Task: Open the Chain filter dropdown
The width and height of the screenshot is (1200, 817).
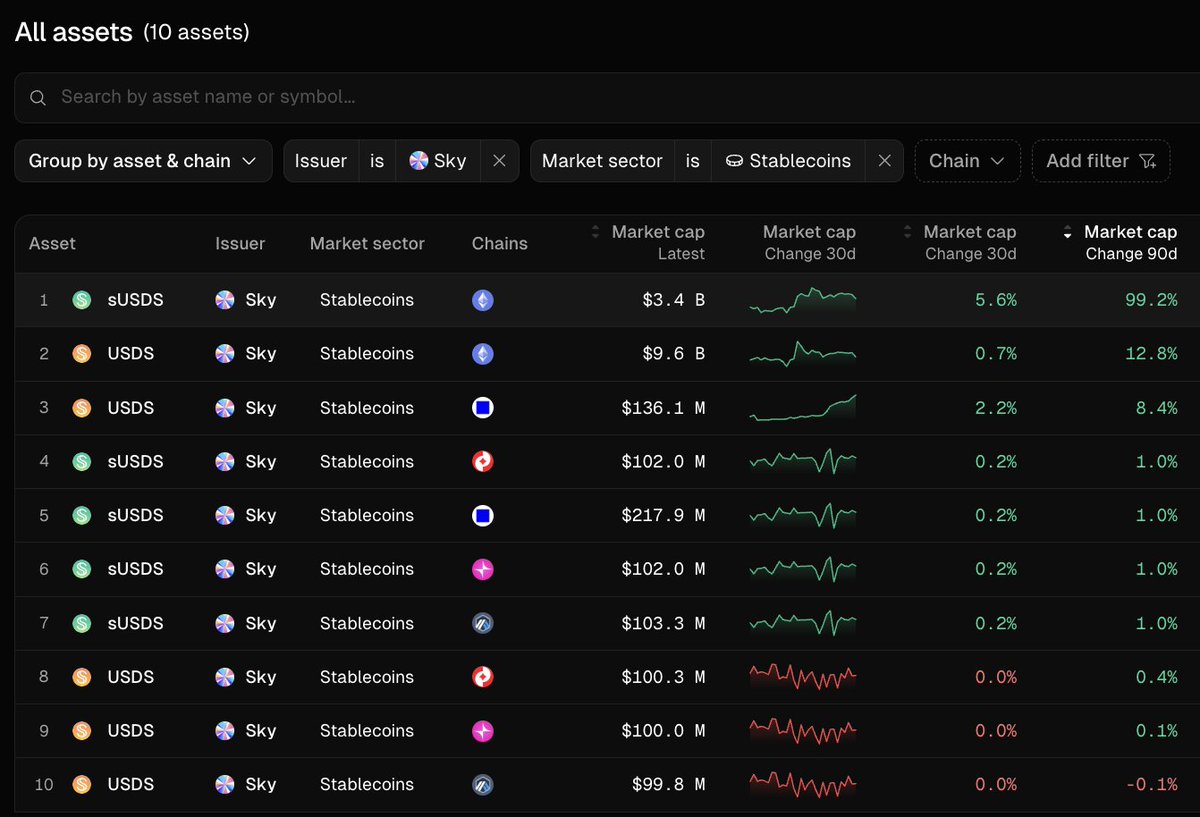Action: (967, 161)
